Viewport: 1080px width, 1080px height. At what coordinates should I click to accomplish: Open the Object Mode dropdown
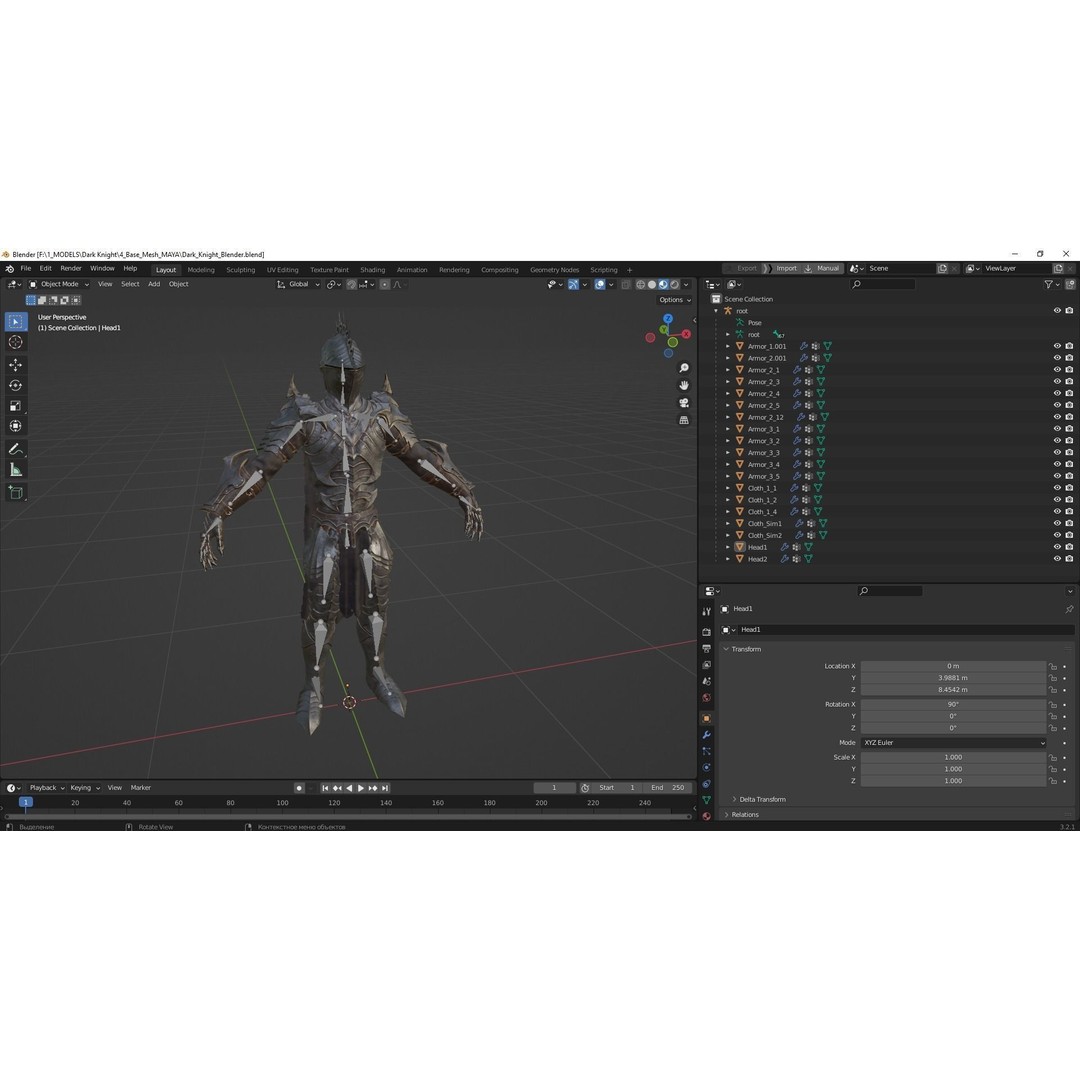tap(59, 284)
